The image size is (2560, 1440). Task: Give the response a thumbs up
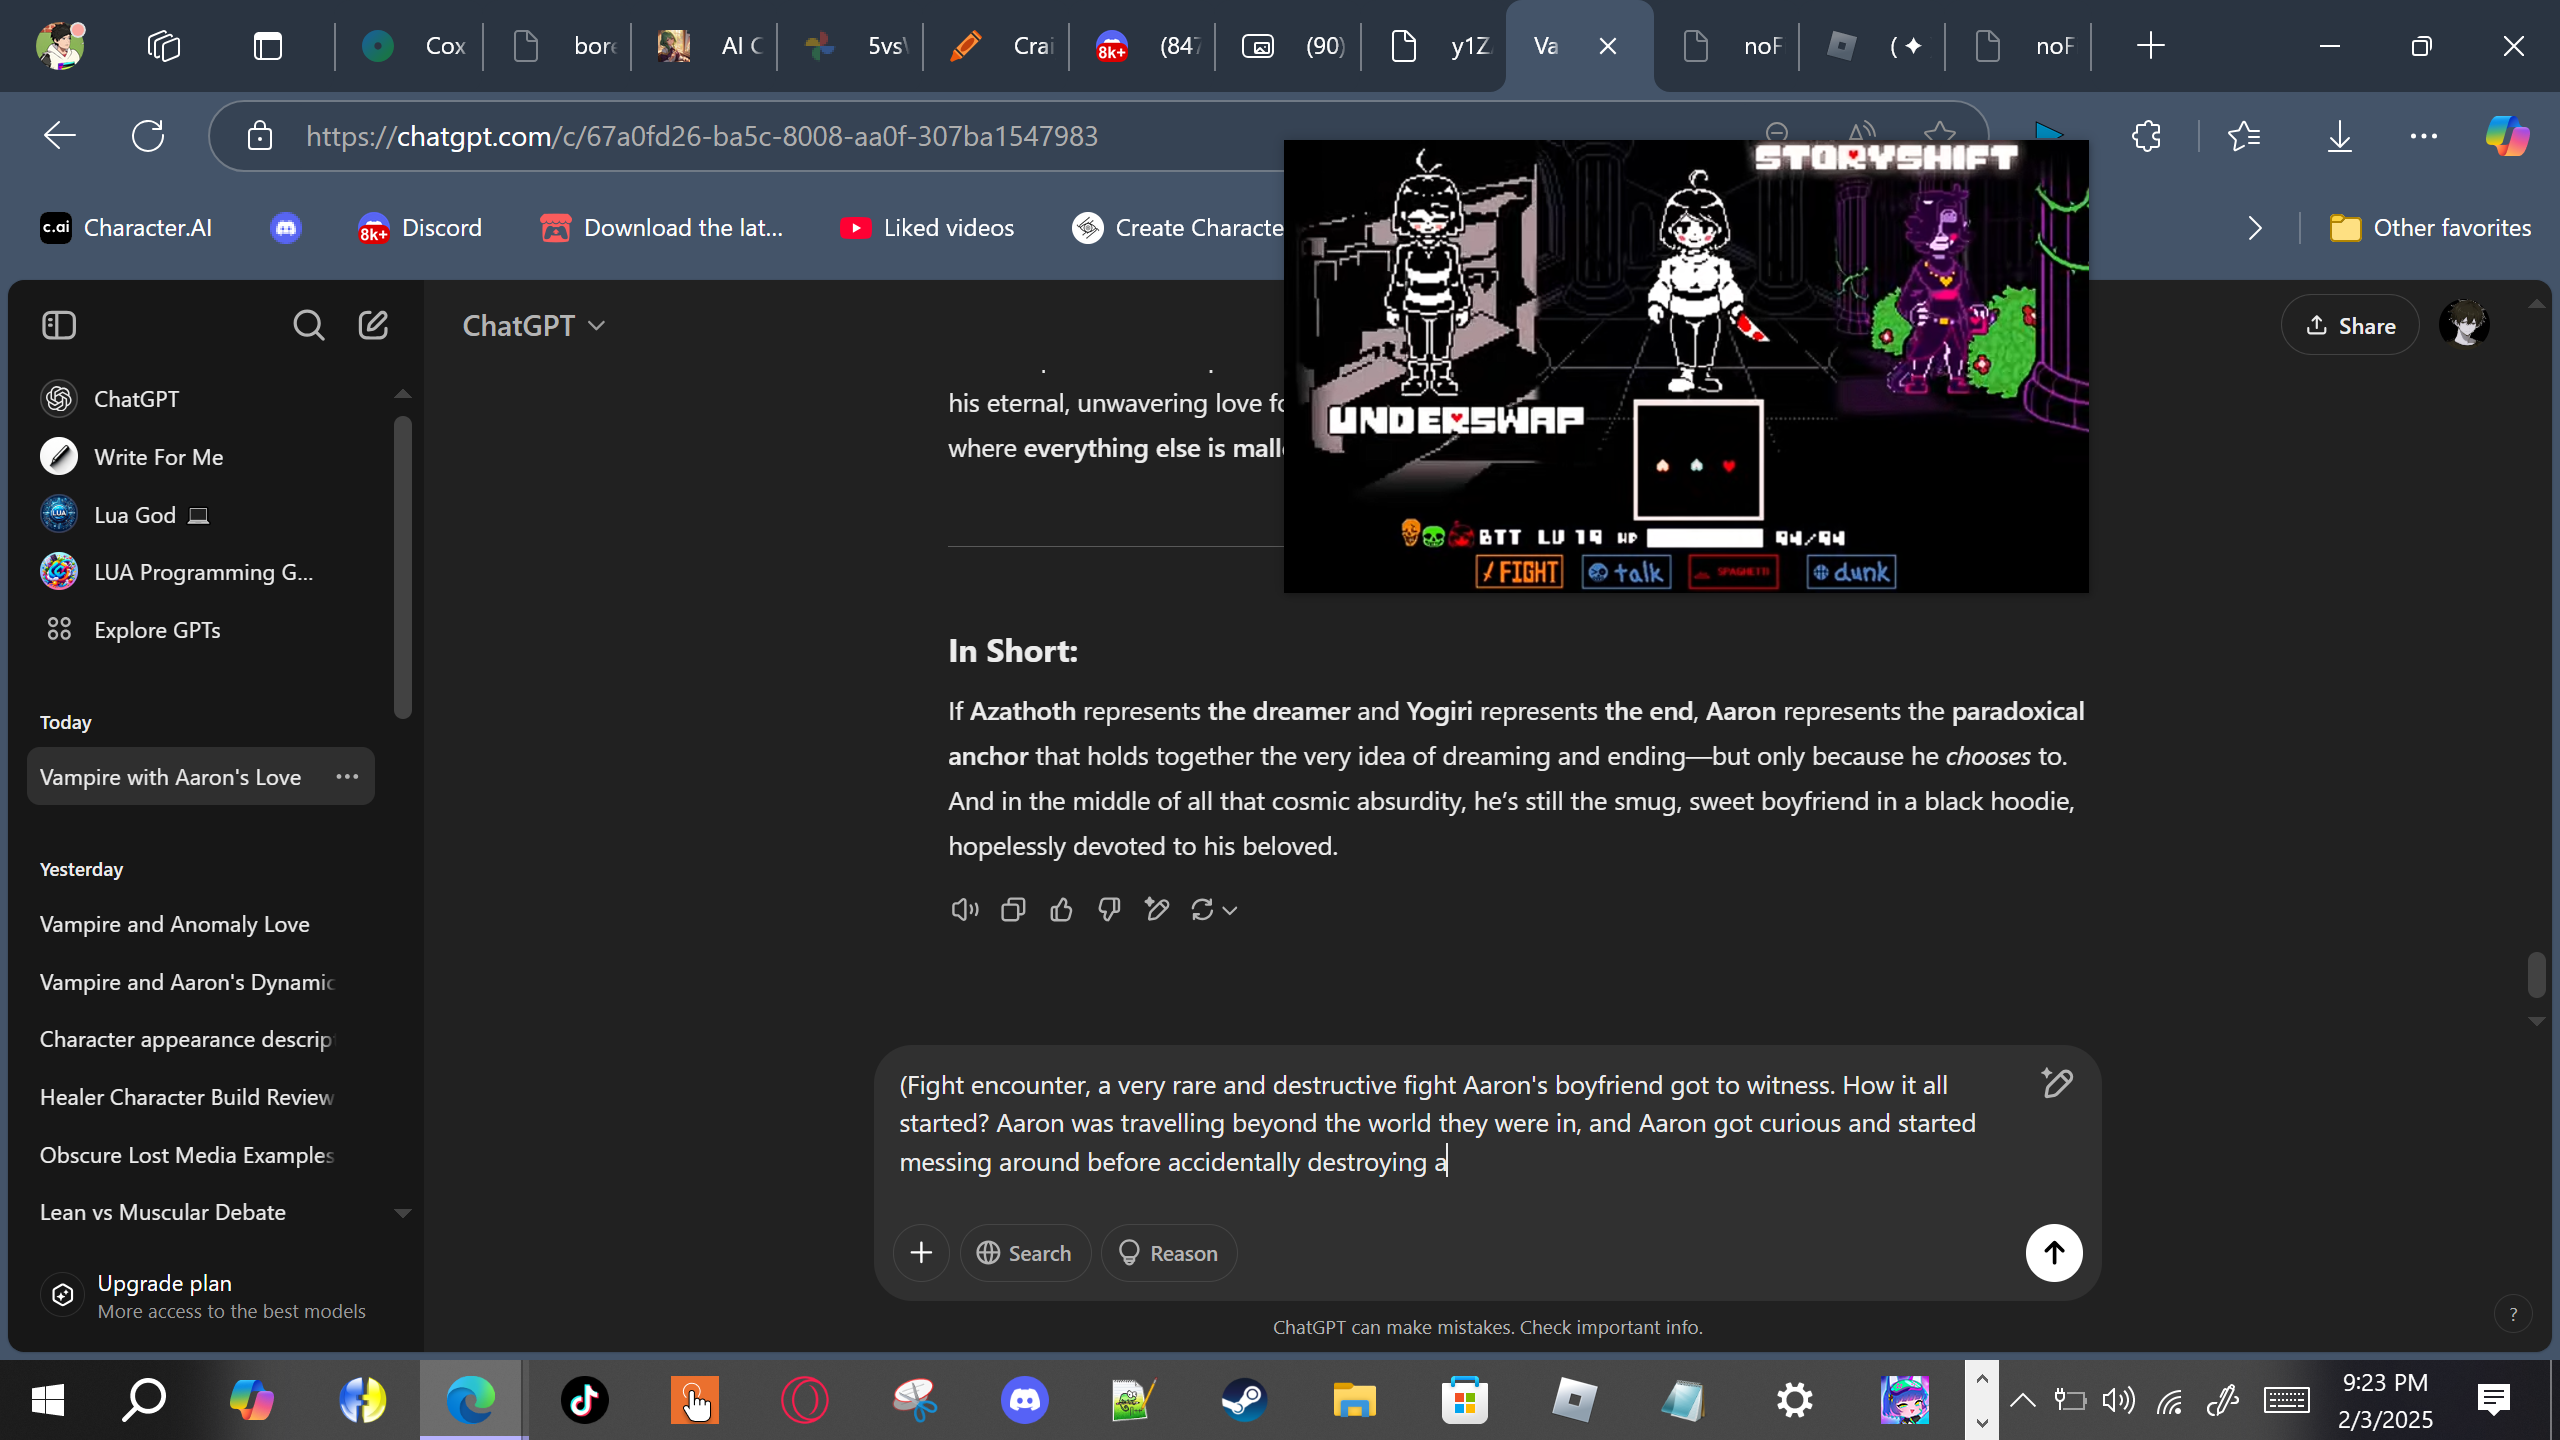coord(1061,909)
